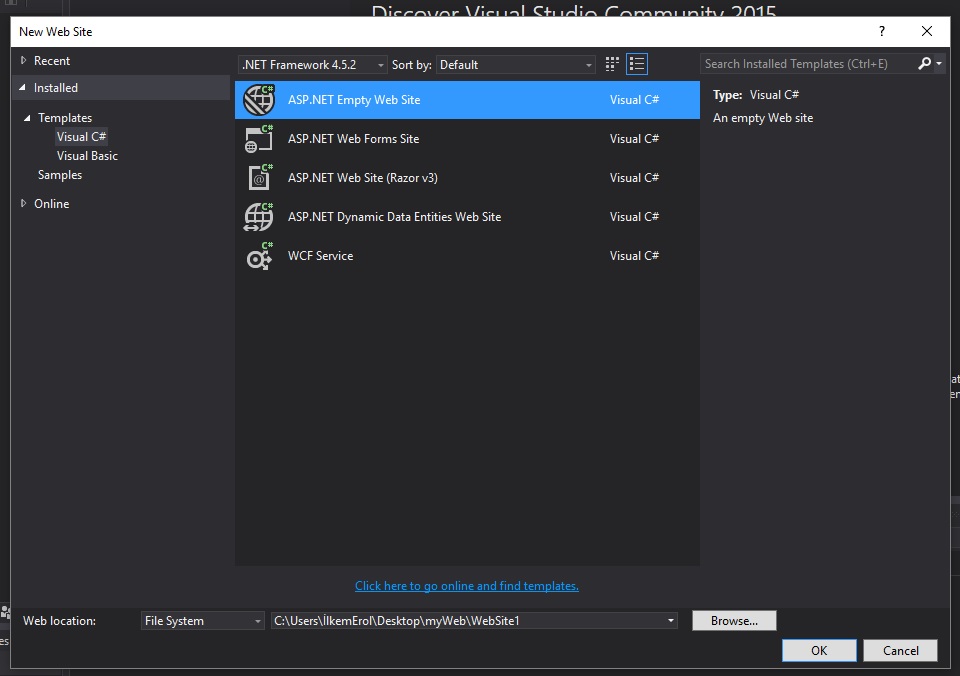Select Visual C# in templates tree
The image size is (960, 676).
pyautogui.click(x=81, y=137)
